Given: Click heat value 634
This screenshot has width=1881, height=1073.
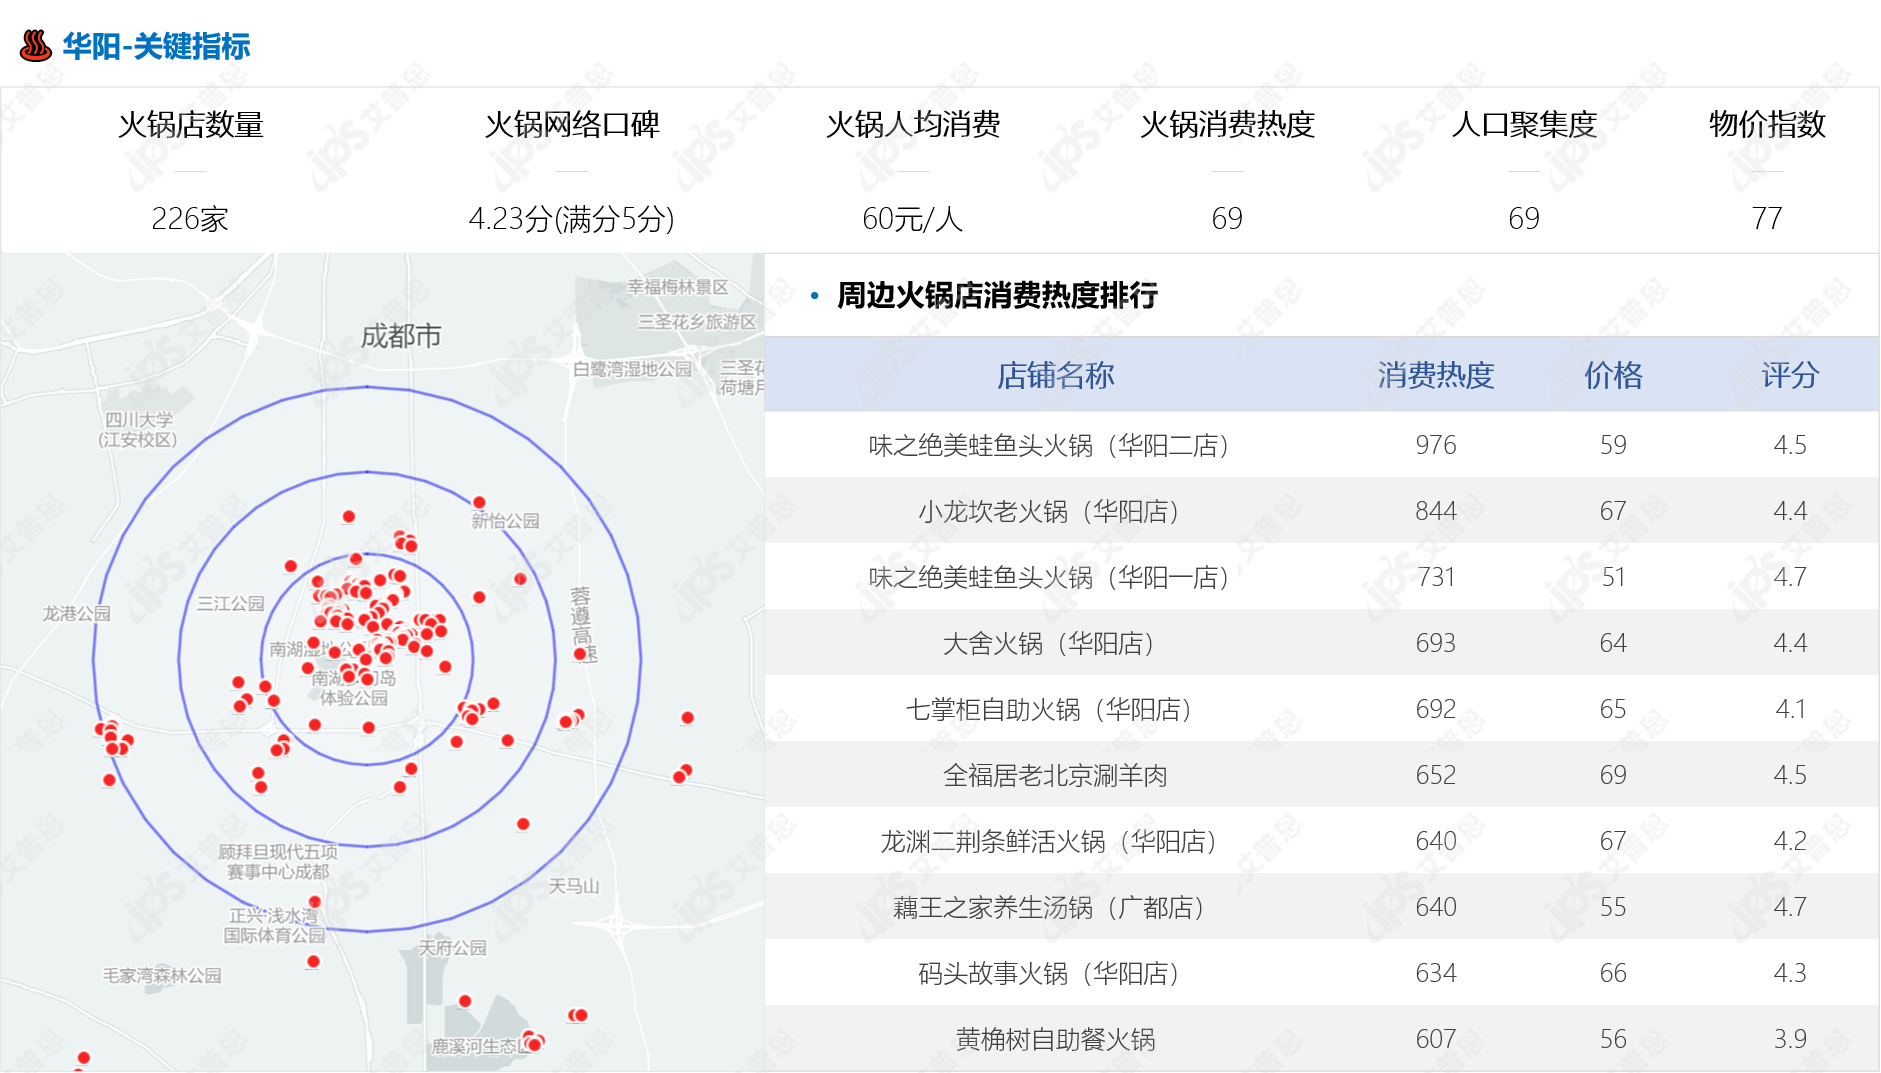Looking at the screenshot, I should [1435, 973].
